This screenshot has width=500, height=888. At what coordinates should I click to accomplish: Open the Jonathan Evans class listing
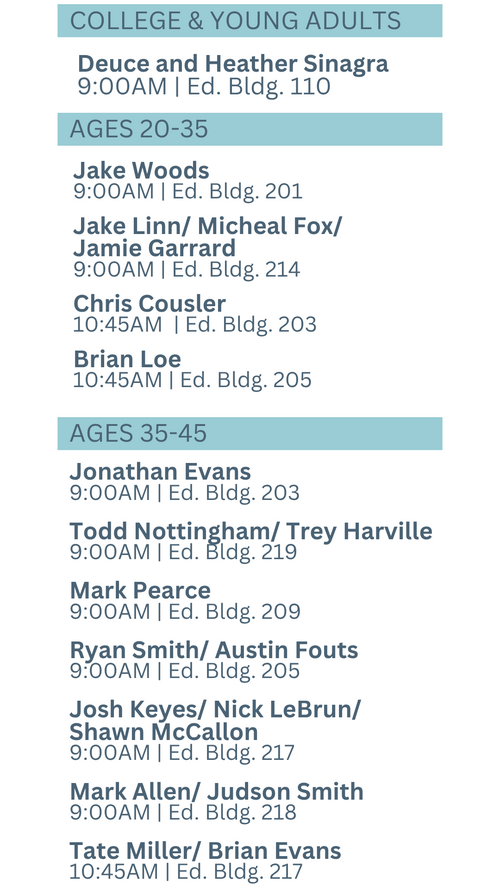point(160,472)
